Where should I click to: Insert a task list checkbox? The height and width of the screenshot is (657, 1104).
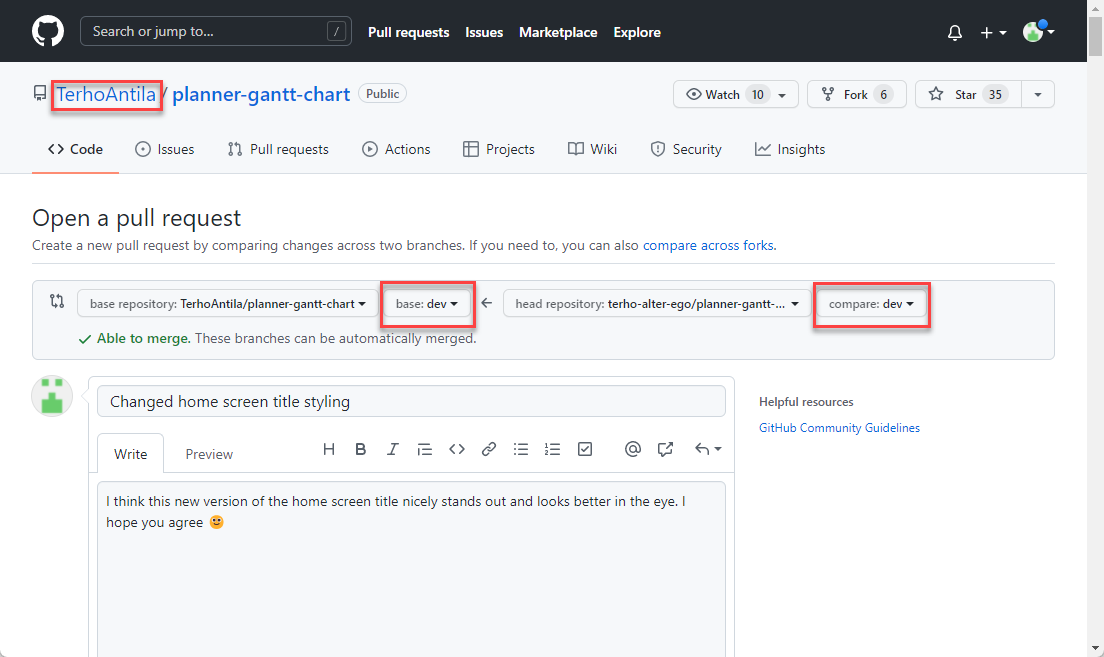click(585, 449)
